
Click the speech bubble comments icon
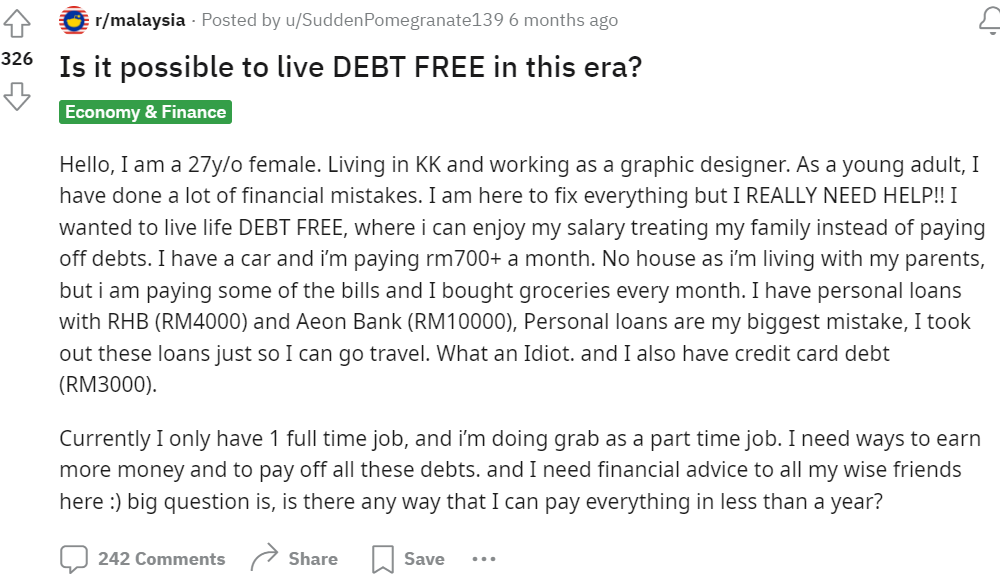pyautogui.click(x=74, y=559)
